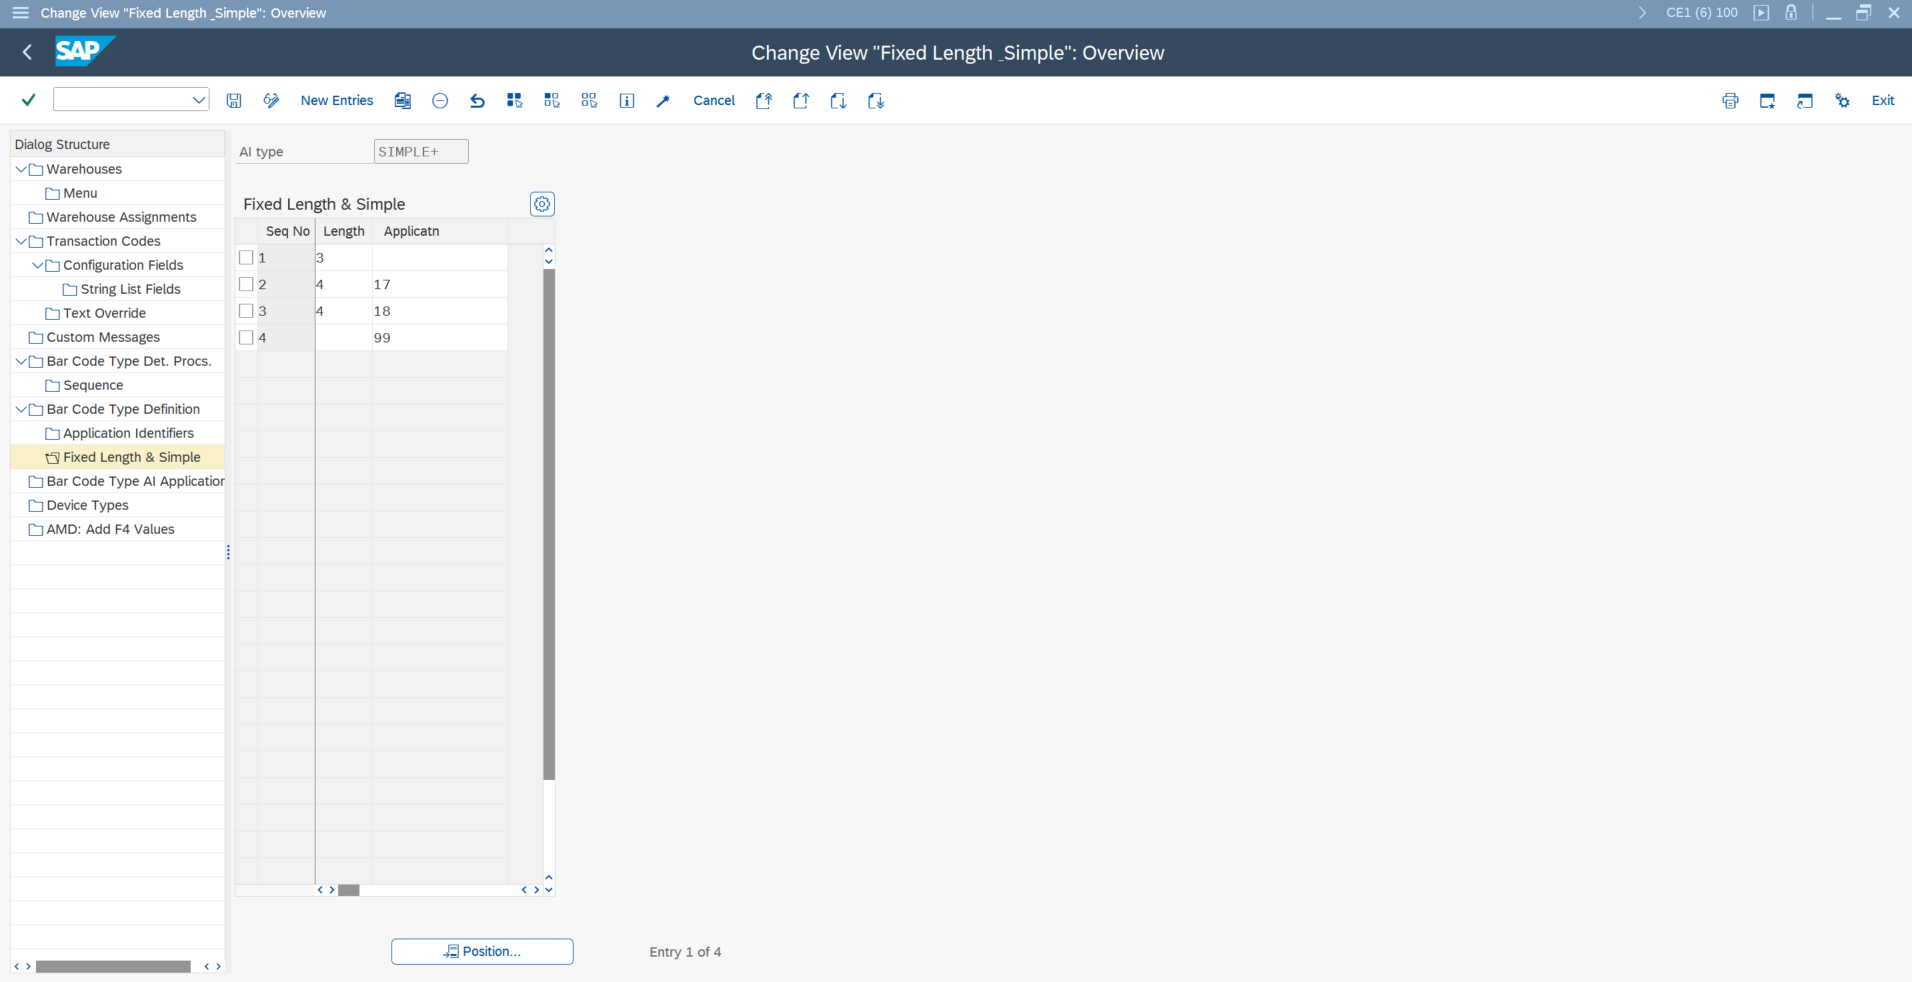
Task: Check the row 4 selection box
Action: point(246,338)
